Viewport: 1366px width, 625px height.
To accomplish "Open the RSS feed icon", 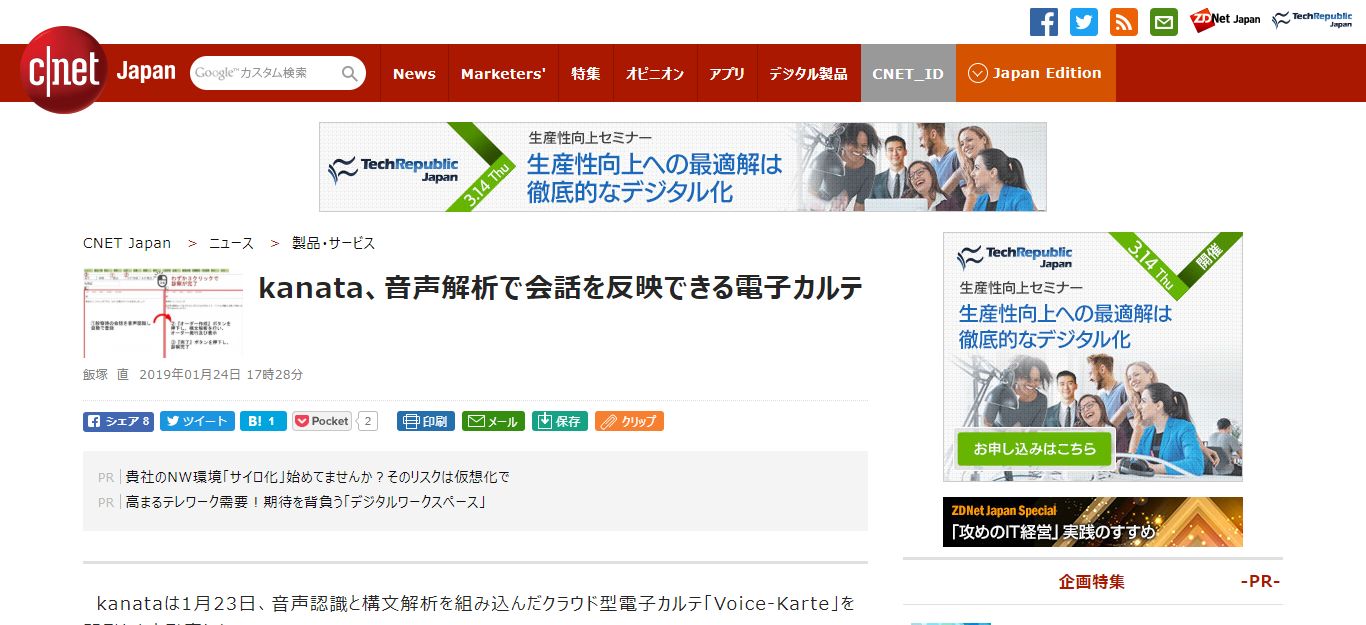I will [x=1124, y=22].
